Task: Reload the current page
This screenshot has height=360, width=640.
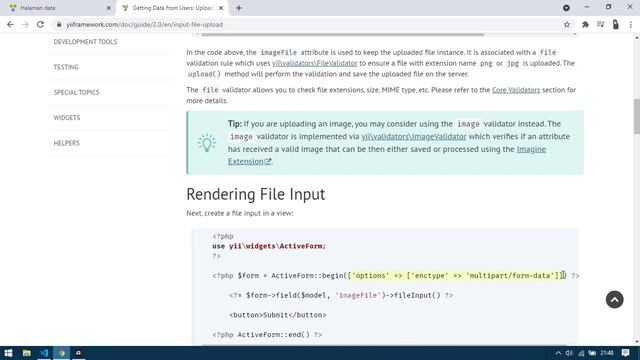Action: (40, 24)
